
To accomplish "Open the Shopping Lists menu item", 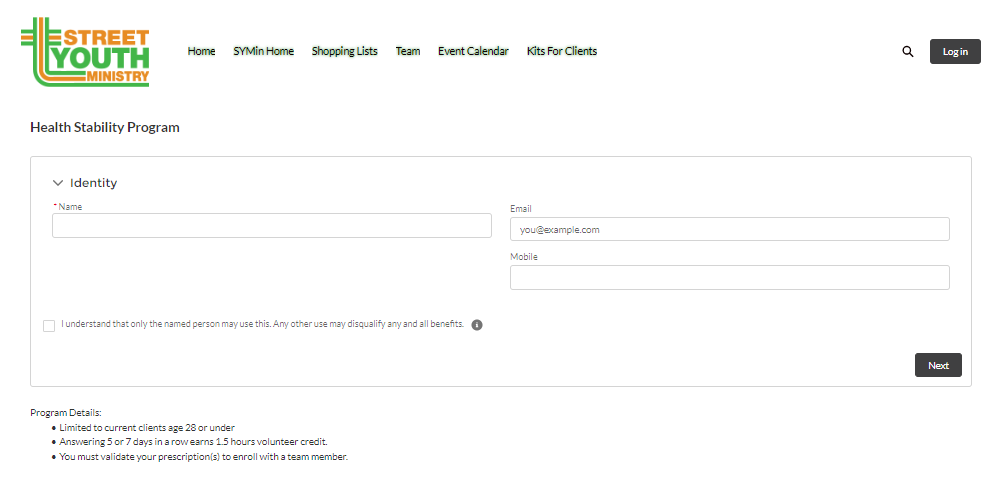I will (344, 51).
